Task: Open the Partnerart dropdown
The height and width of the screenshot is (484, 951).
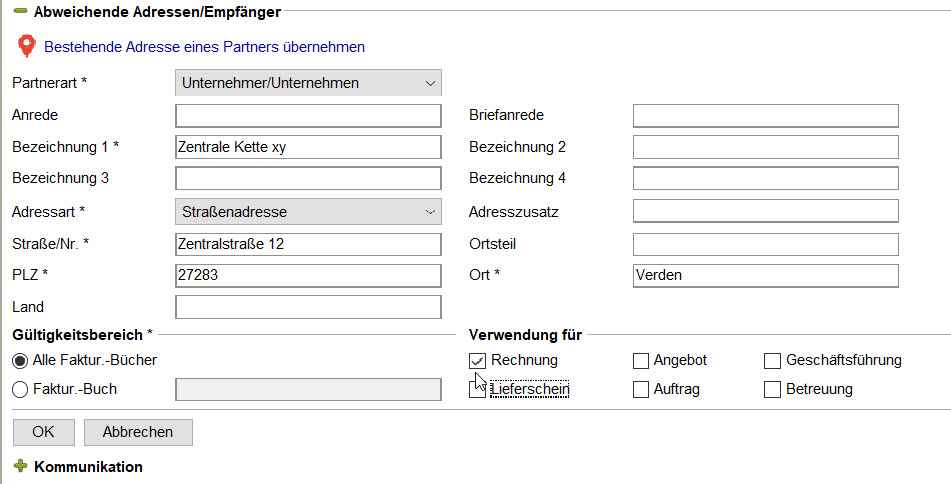Action: point(308,83)
